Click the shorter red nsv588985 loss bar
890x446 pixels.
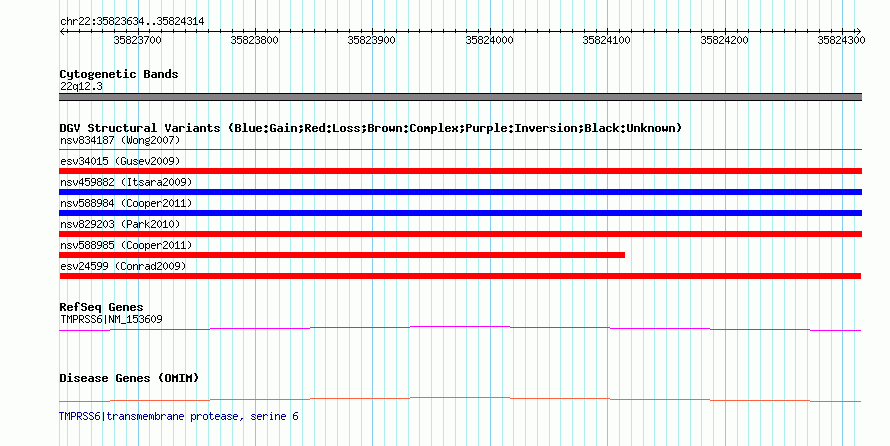pyautogui.click(x=342, y=255)
